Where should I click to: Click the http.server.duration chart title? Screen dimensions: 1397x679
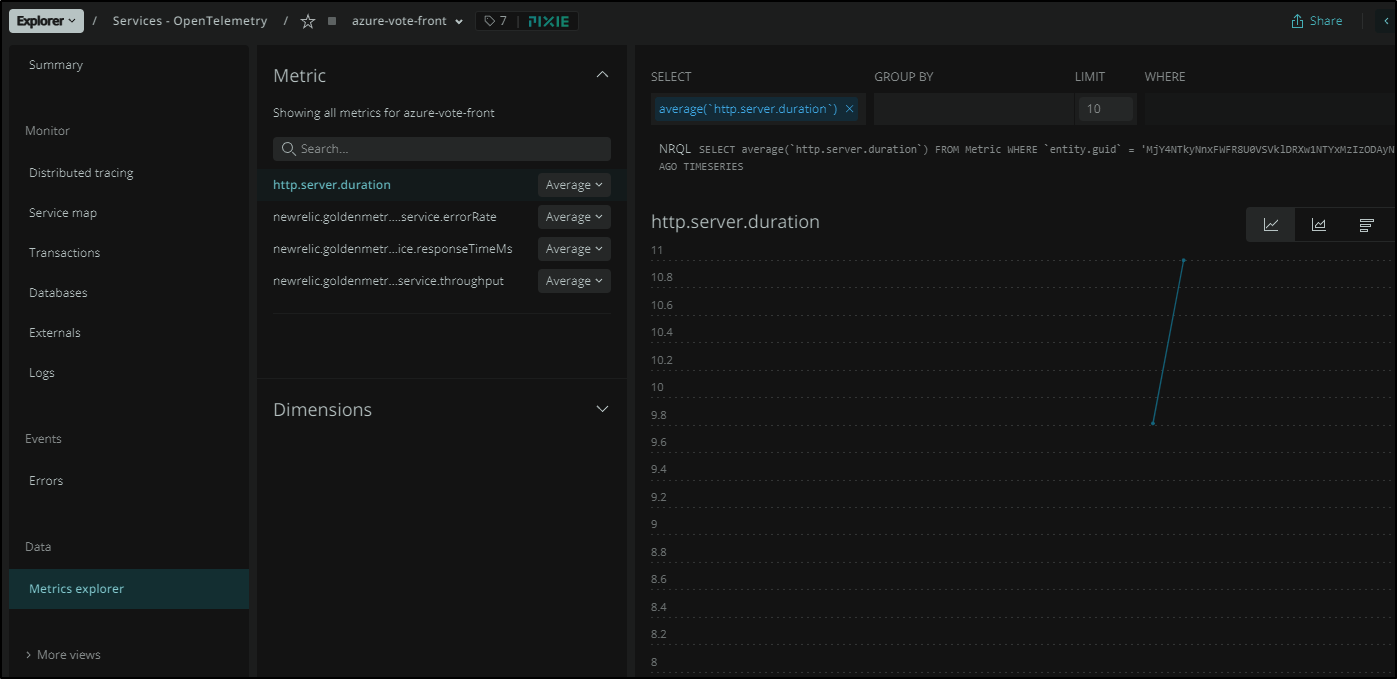click(735, 222)
